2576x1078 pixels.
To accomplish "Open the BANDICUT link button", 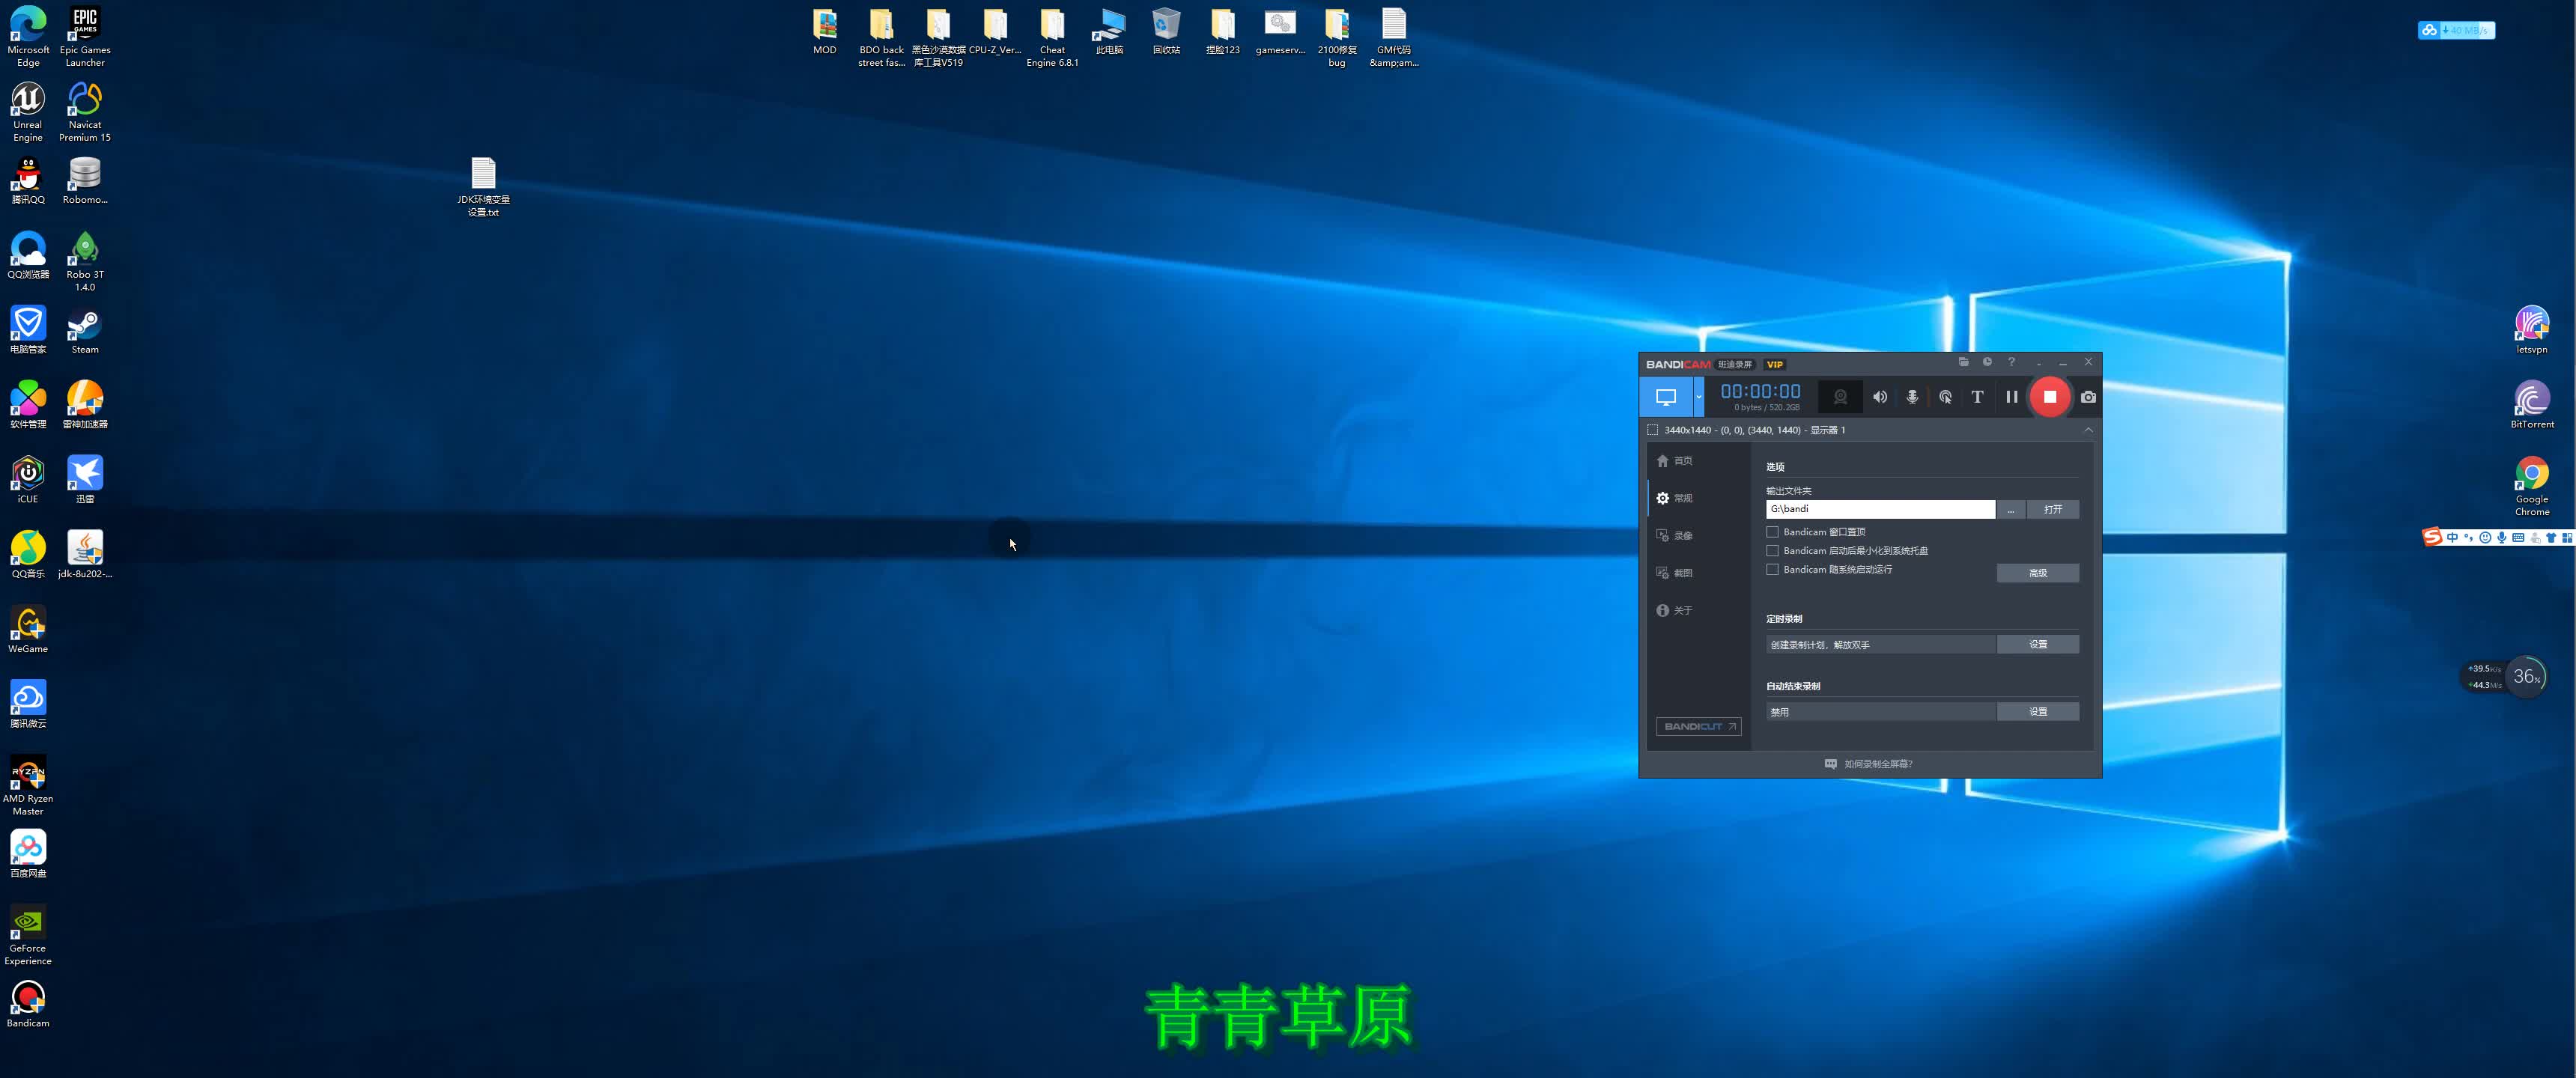I will [1698, 726].
